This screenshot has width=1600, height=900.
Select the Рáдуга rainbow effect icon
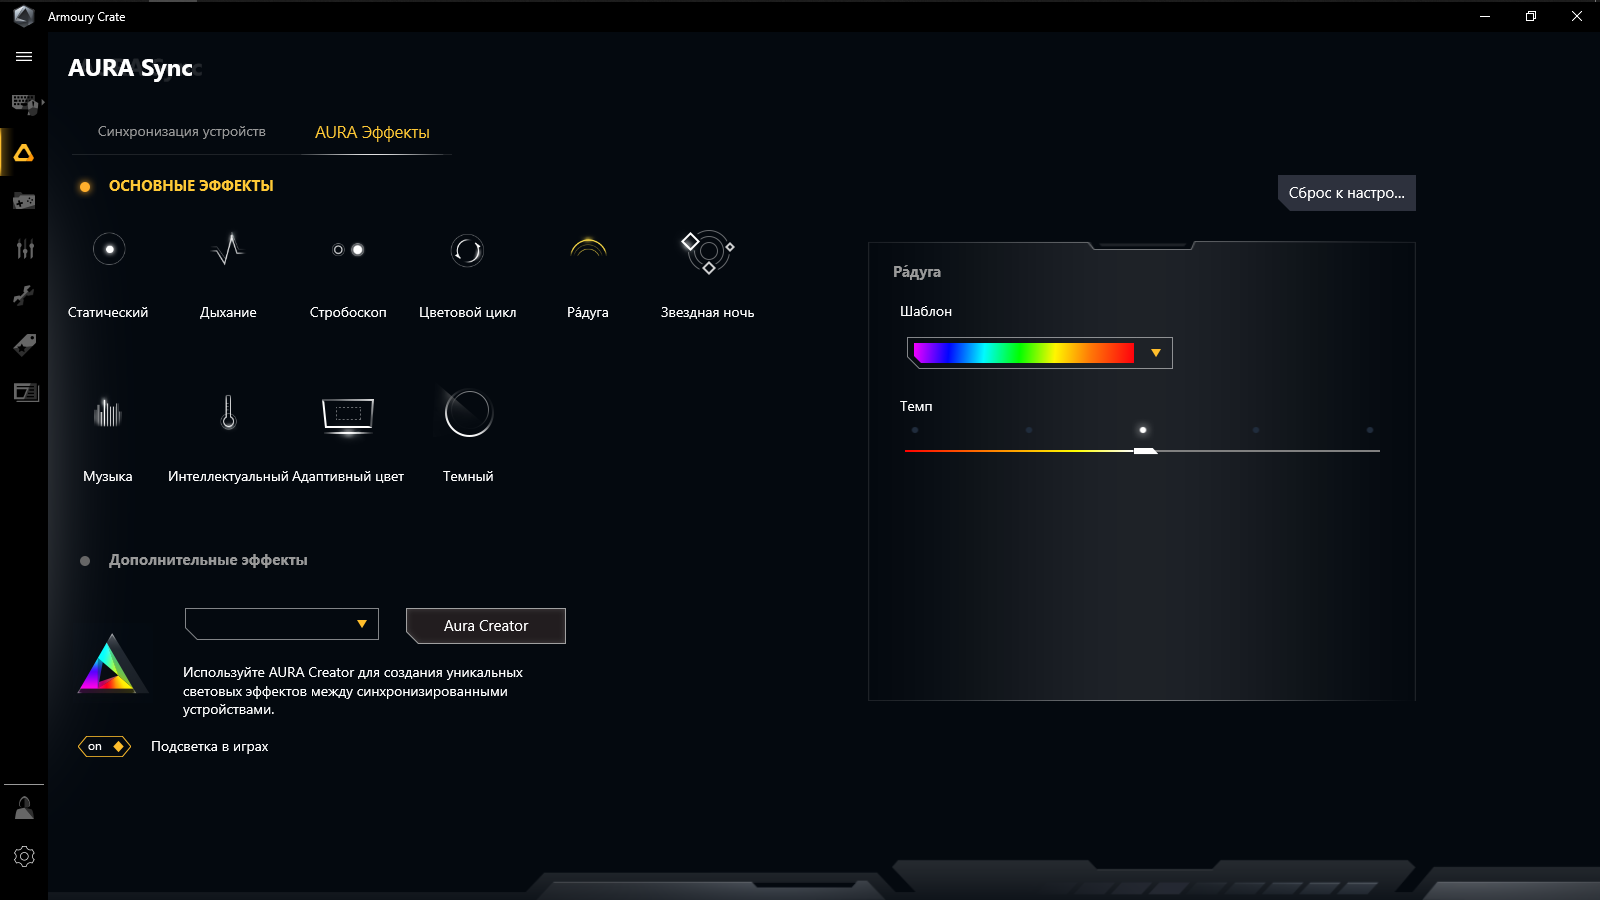pyautogui.click(x=588, y=248)
